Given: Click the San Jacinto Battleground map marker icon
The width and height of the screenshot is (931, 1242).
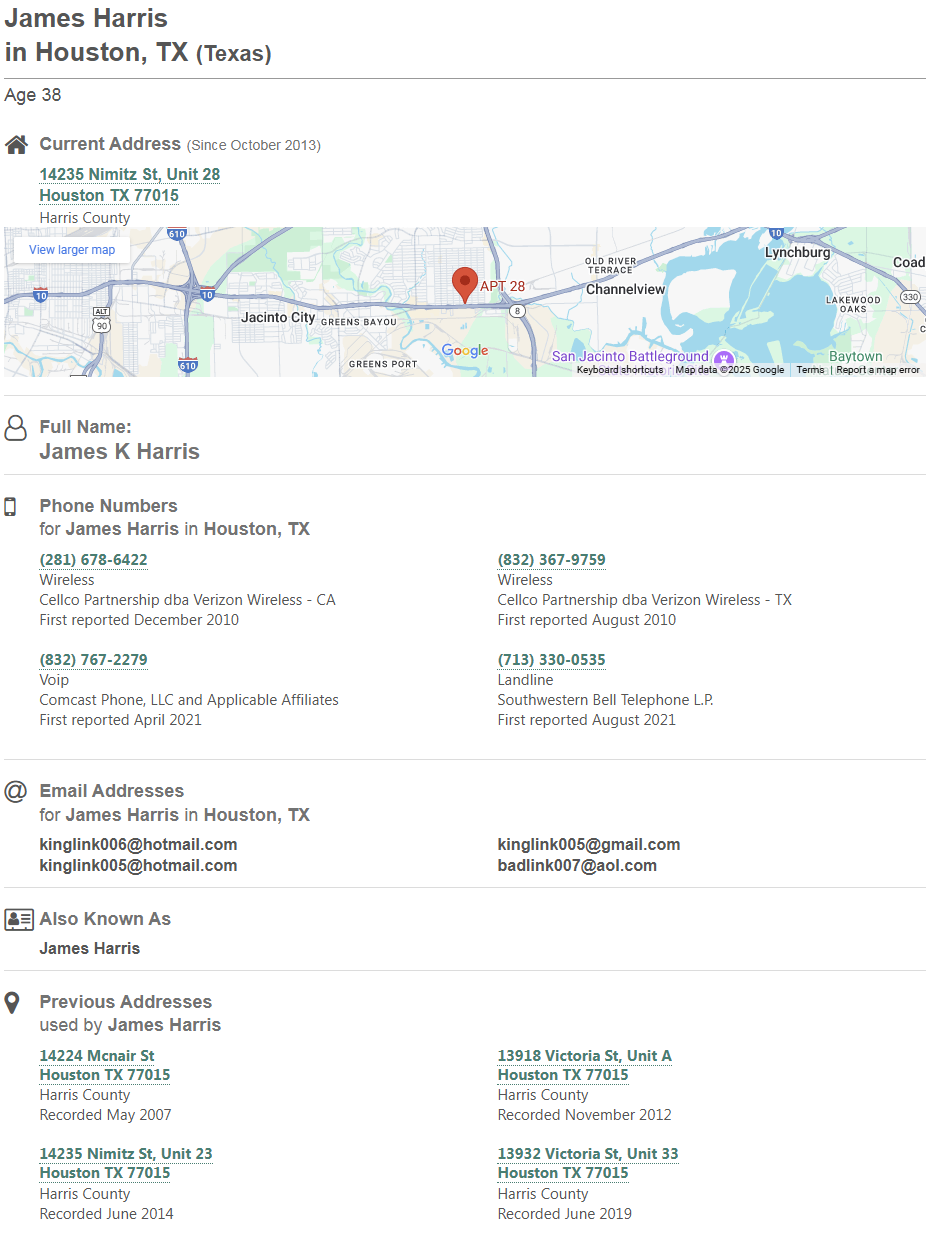Looking at the screenshot, I should pyautogui.click(x=725, y=359).
